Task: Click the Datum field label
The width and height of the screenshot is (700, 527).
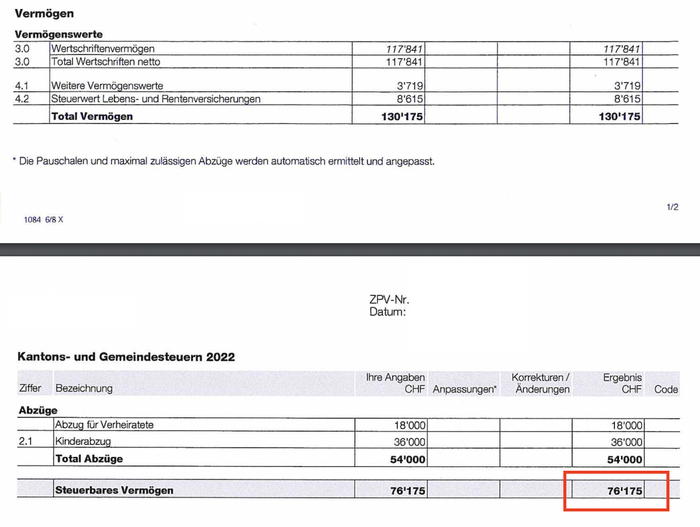Action: coord(388,311)
